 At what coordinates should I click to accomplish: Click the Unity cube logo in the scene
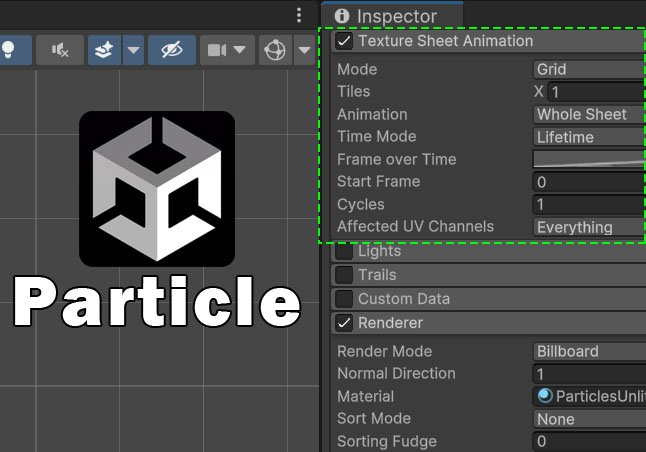click(157, 189)
